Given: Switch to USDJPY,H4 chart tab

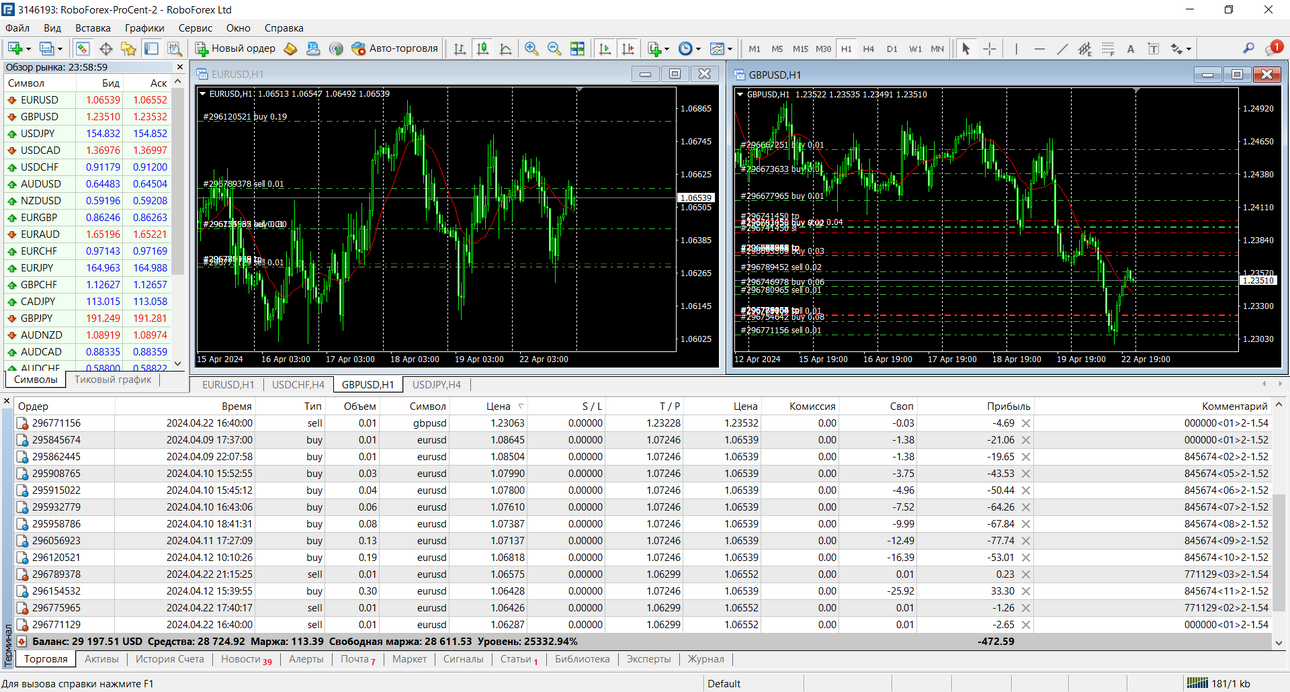Looking at the screenshot, I should [x=437, y=384].
